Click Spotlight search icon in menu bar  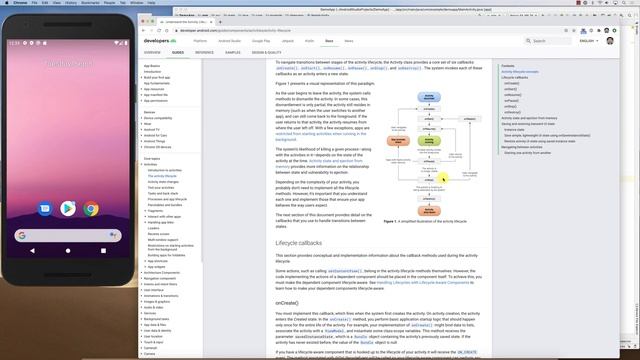pyautogui.click(x=624, y=2)
